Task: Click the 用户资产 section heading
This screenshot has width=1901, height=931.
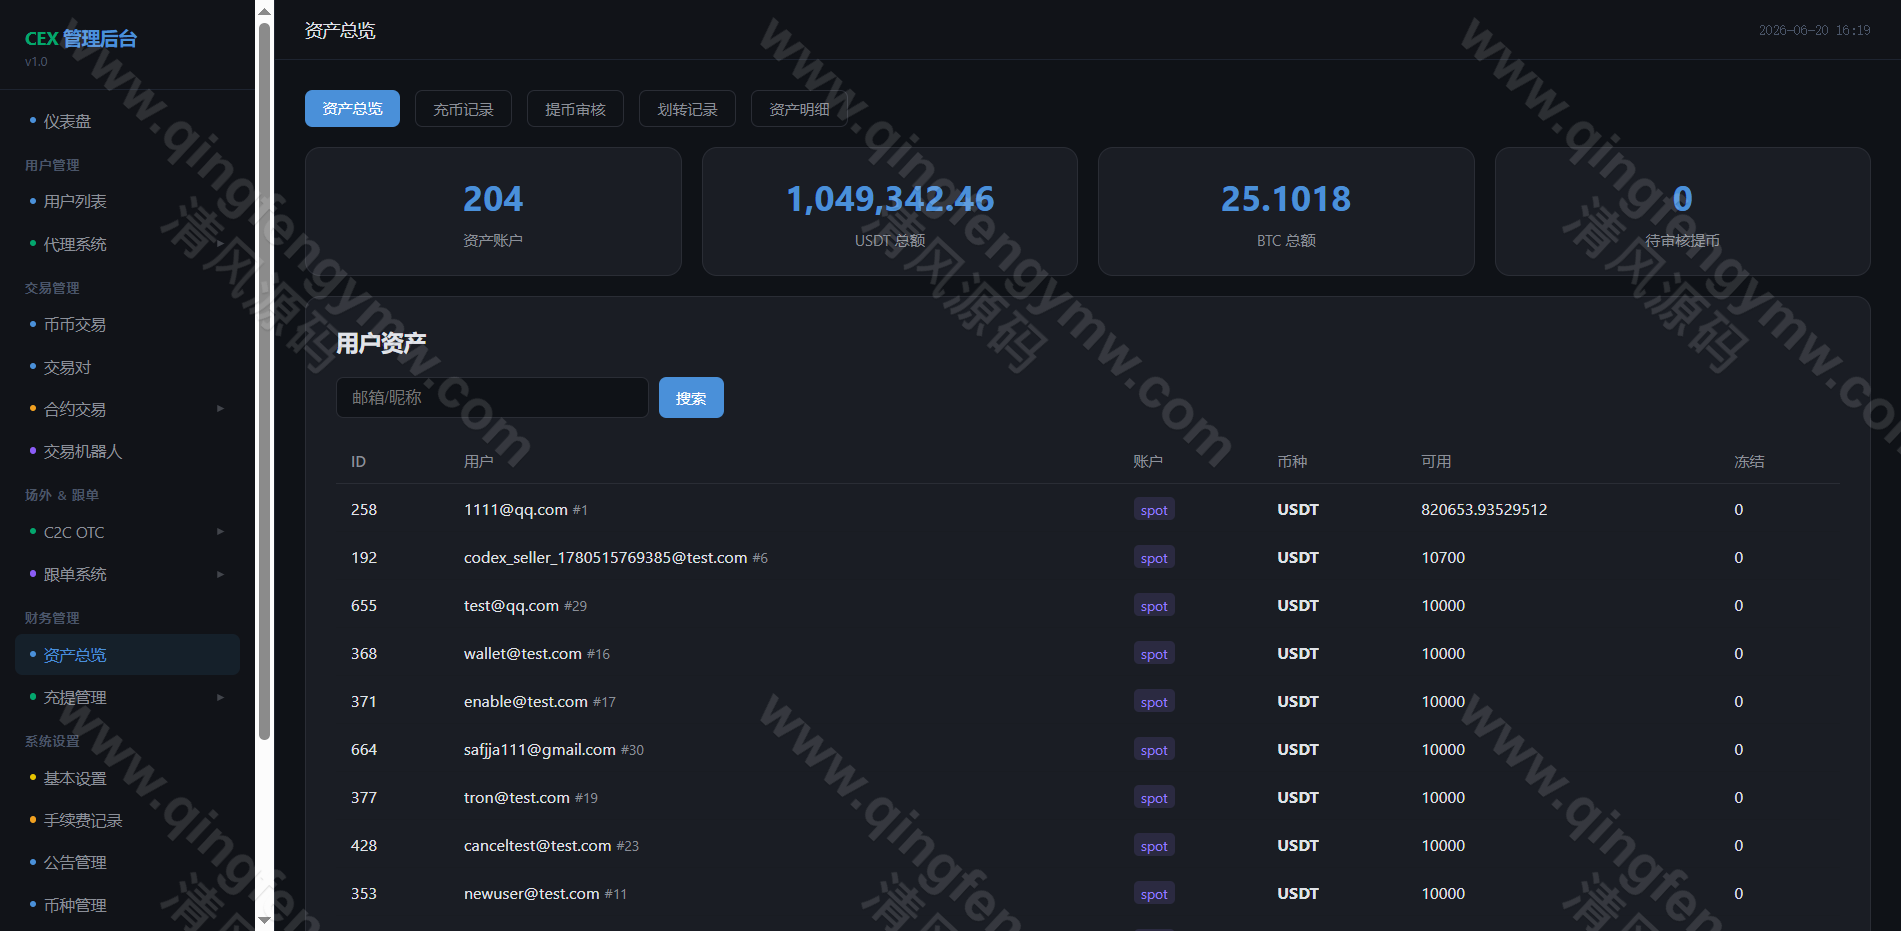Action: [381, 344]
